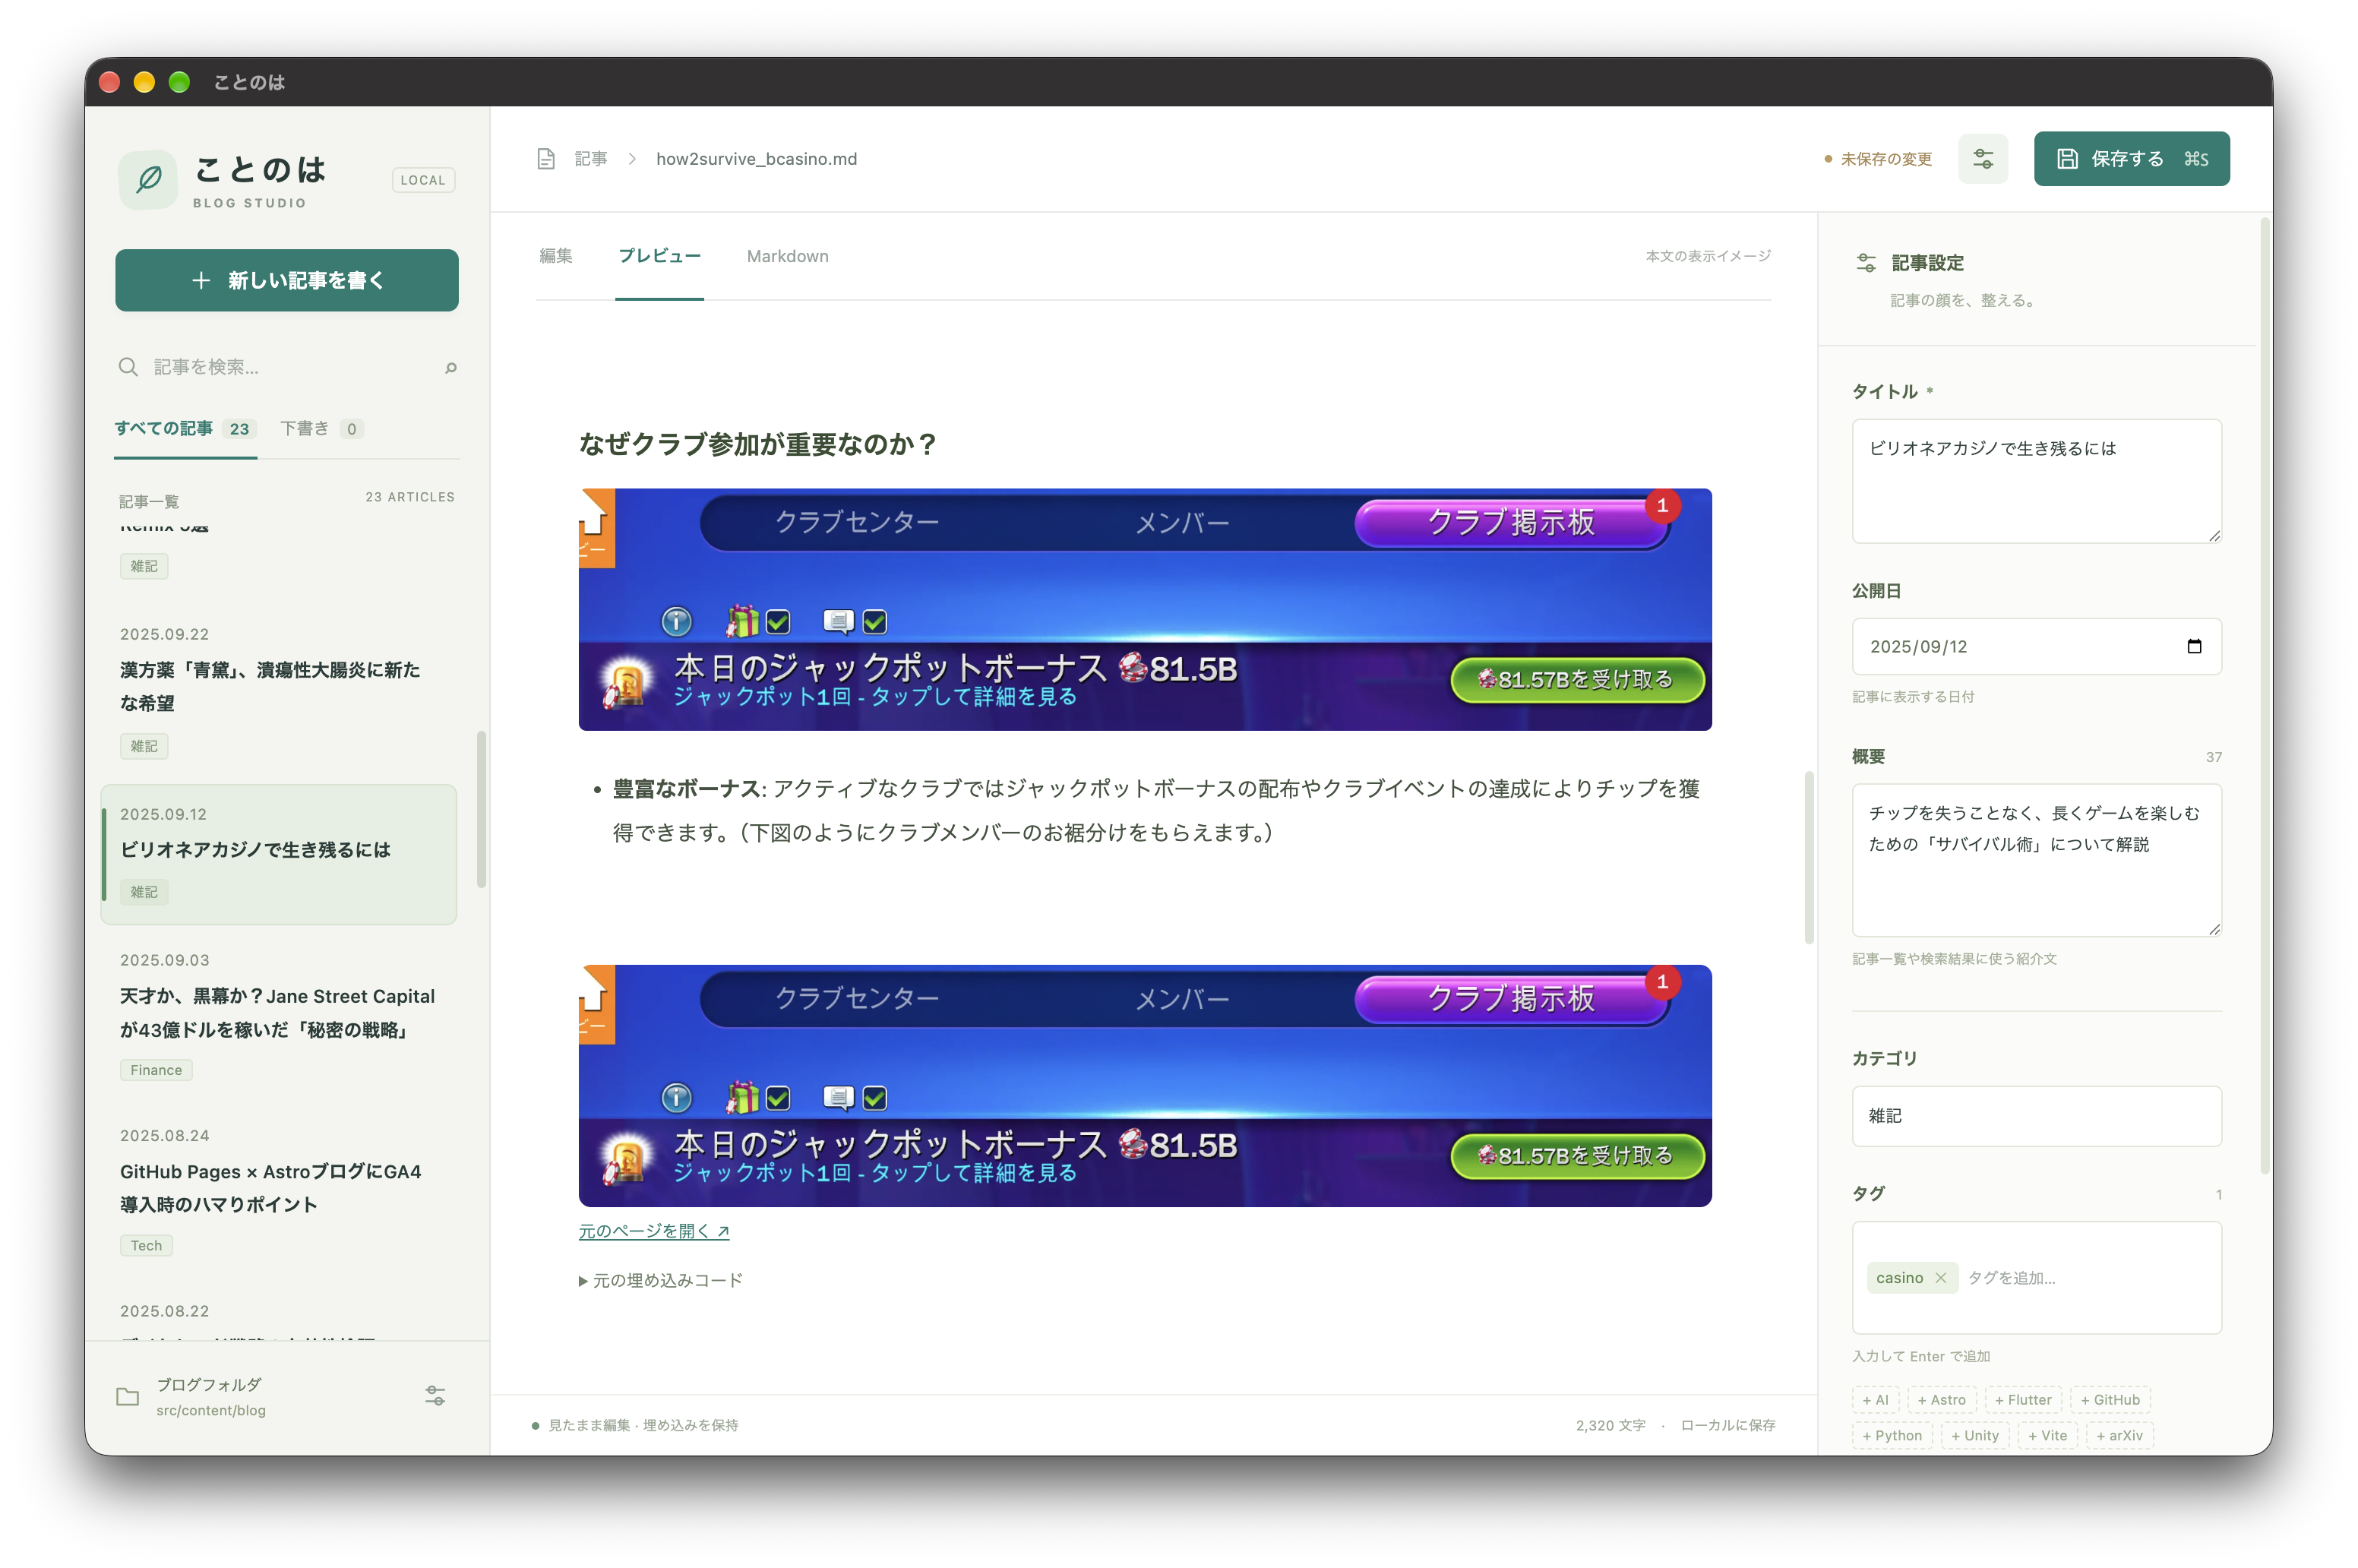Open 元のページを開く link
The height and width of the screenshot is (1568, 2358).
pos(654,1231)
